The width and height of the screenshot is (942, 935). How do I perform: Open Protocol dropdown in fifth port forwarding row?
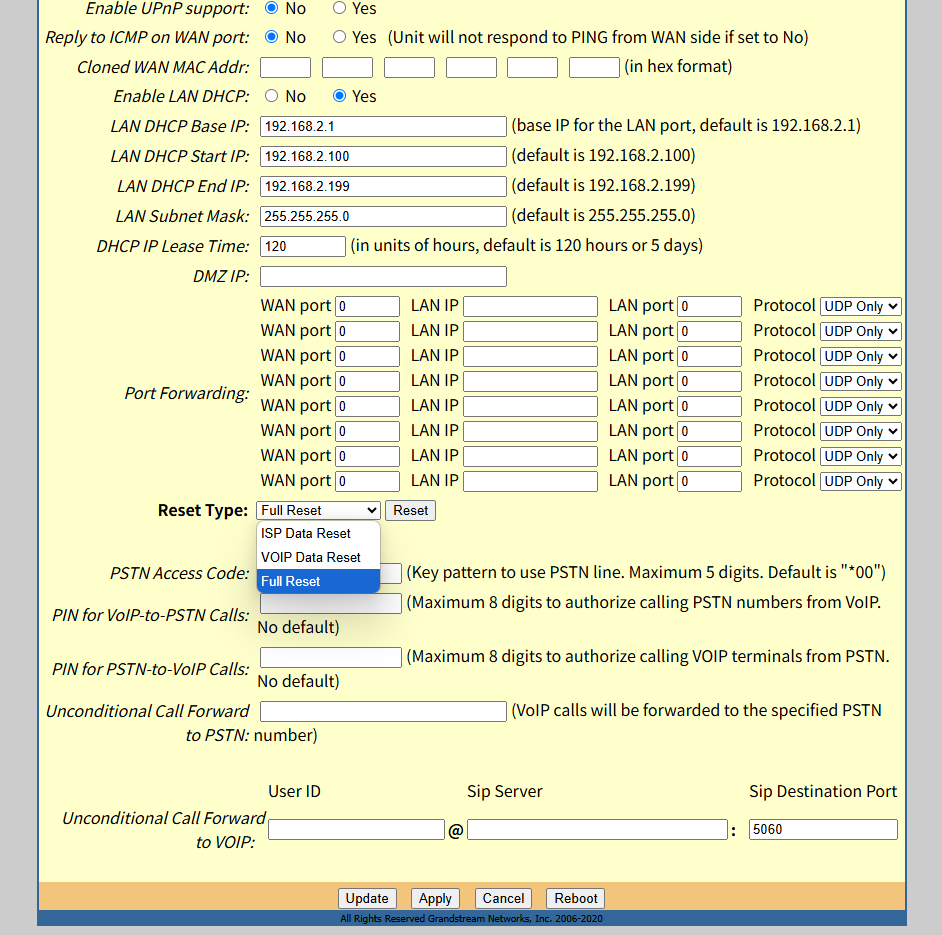click(x=861, y=406)
